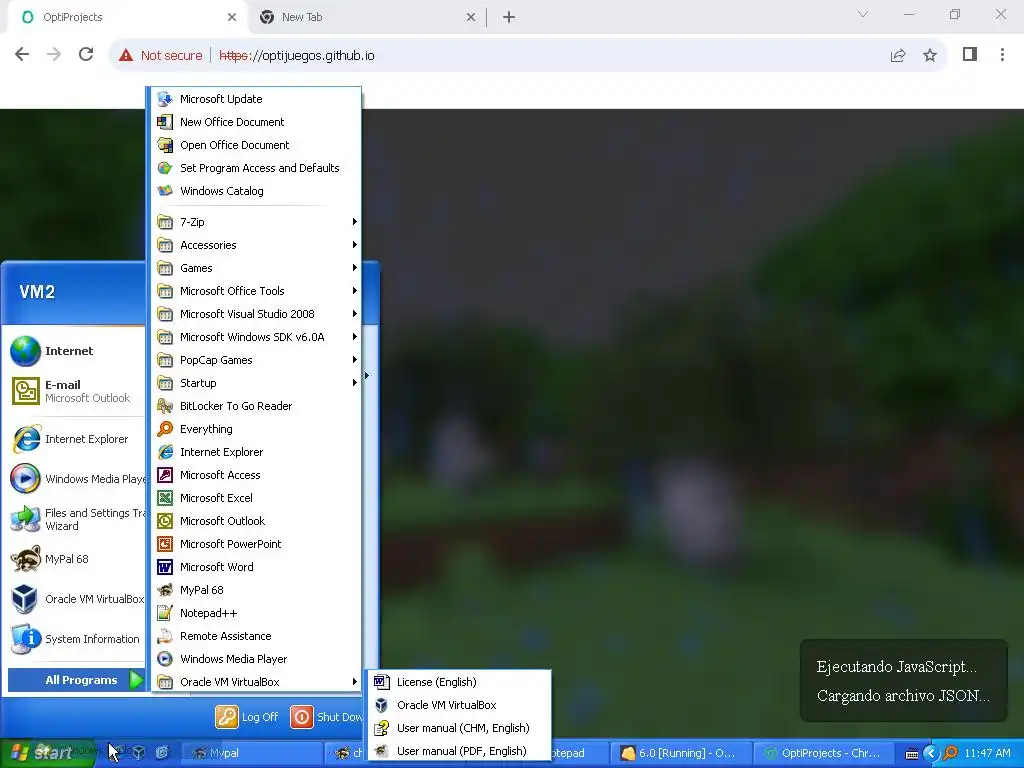Screen dimensions: 1024x768
Task: Open Internet Explorer in Start menu left pane
Action: point(75,439)
